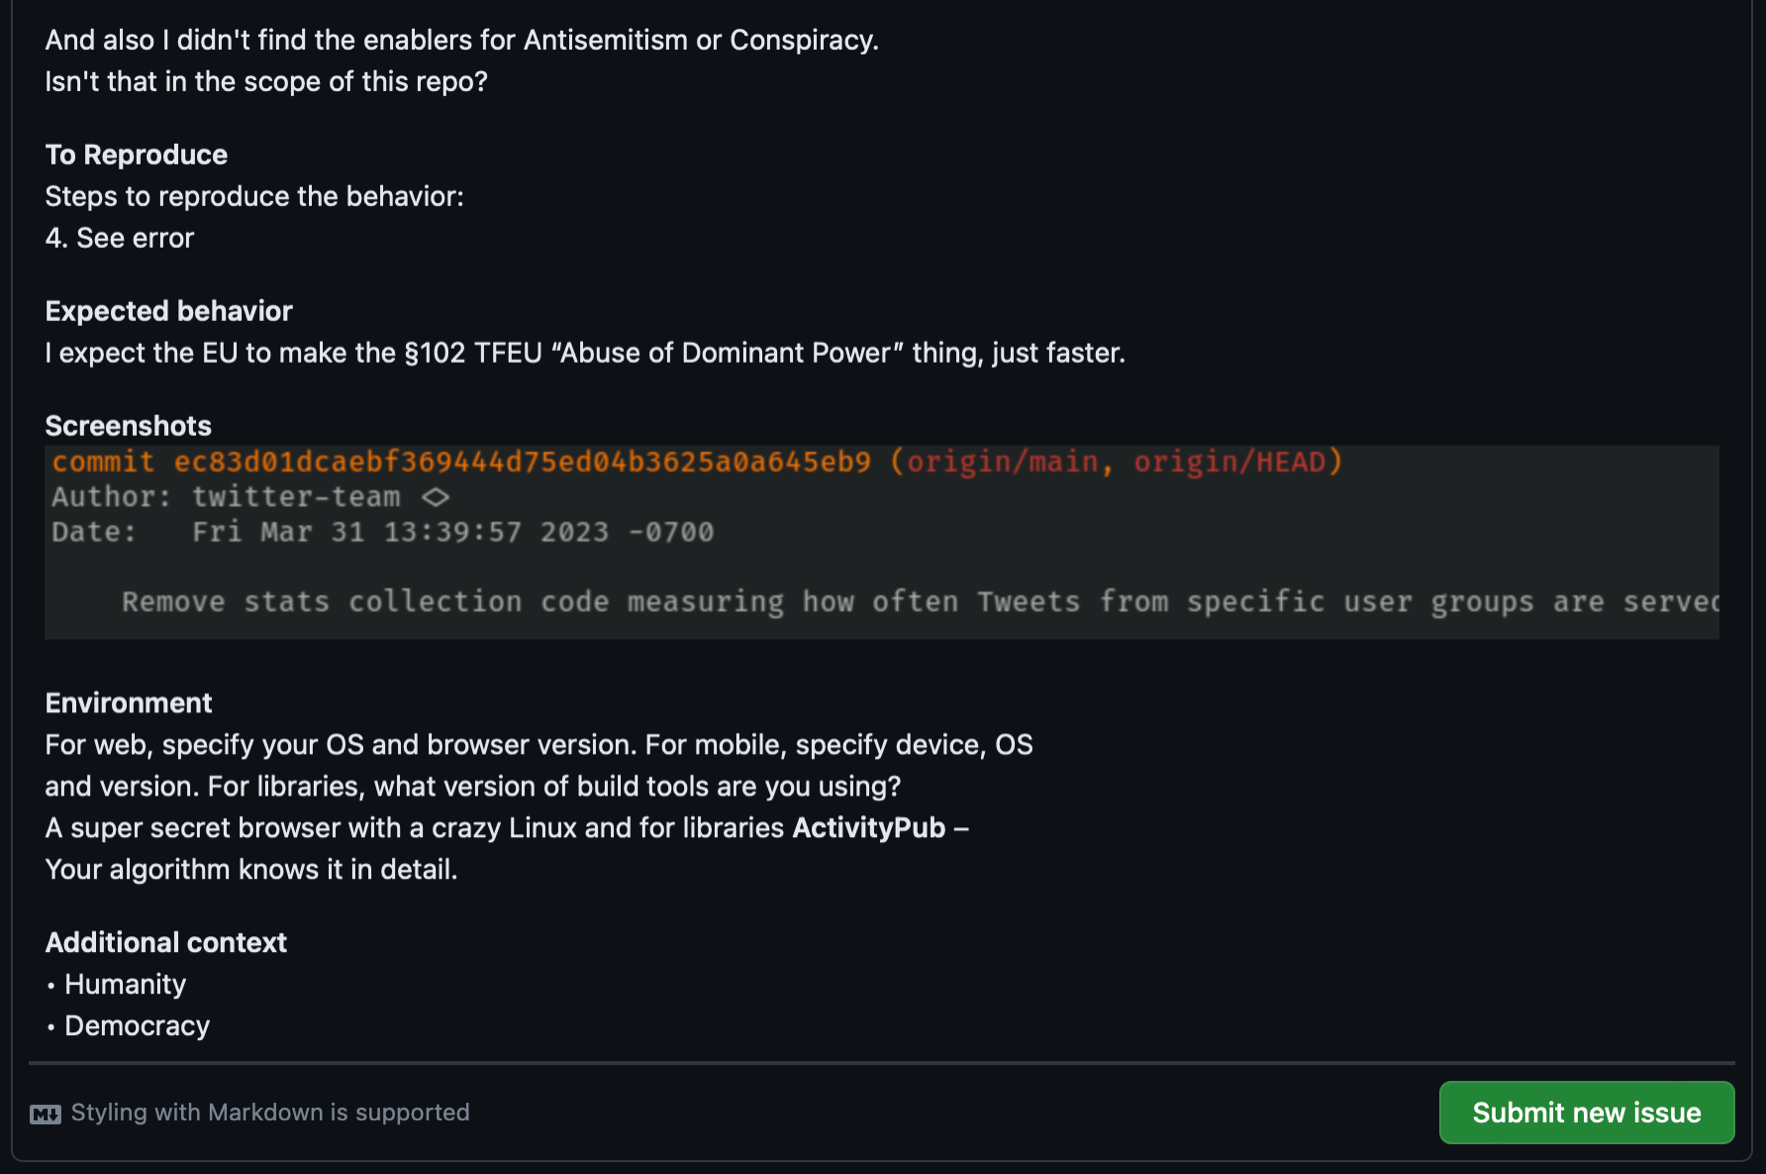Open the "Styling with Markdown is supported" link
The height and width of the screenshot is (1174, 1766).
click(270, 1112)
